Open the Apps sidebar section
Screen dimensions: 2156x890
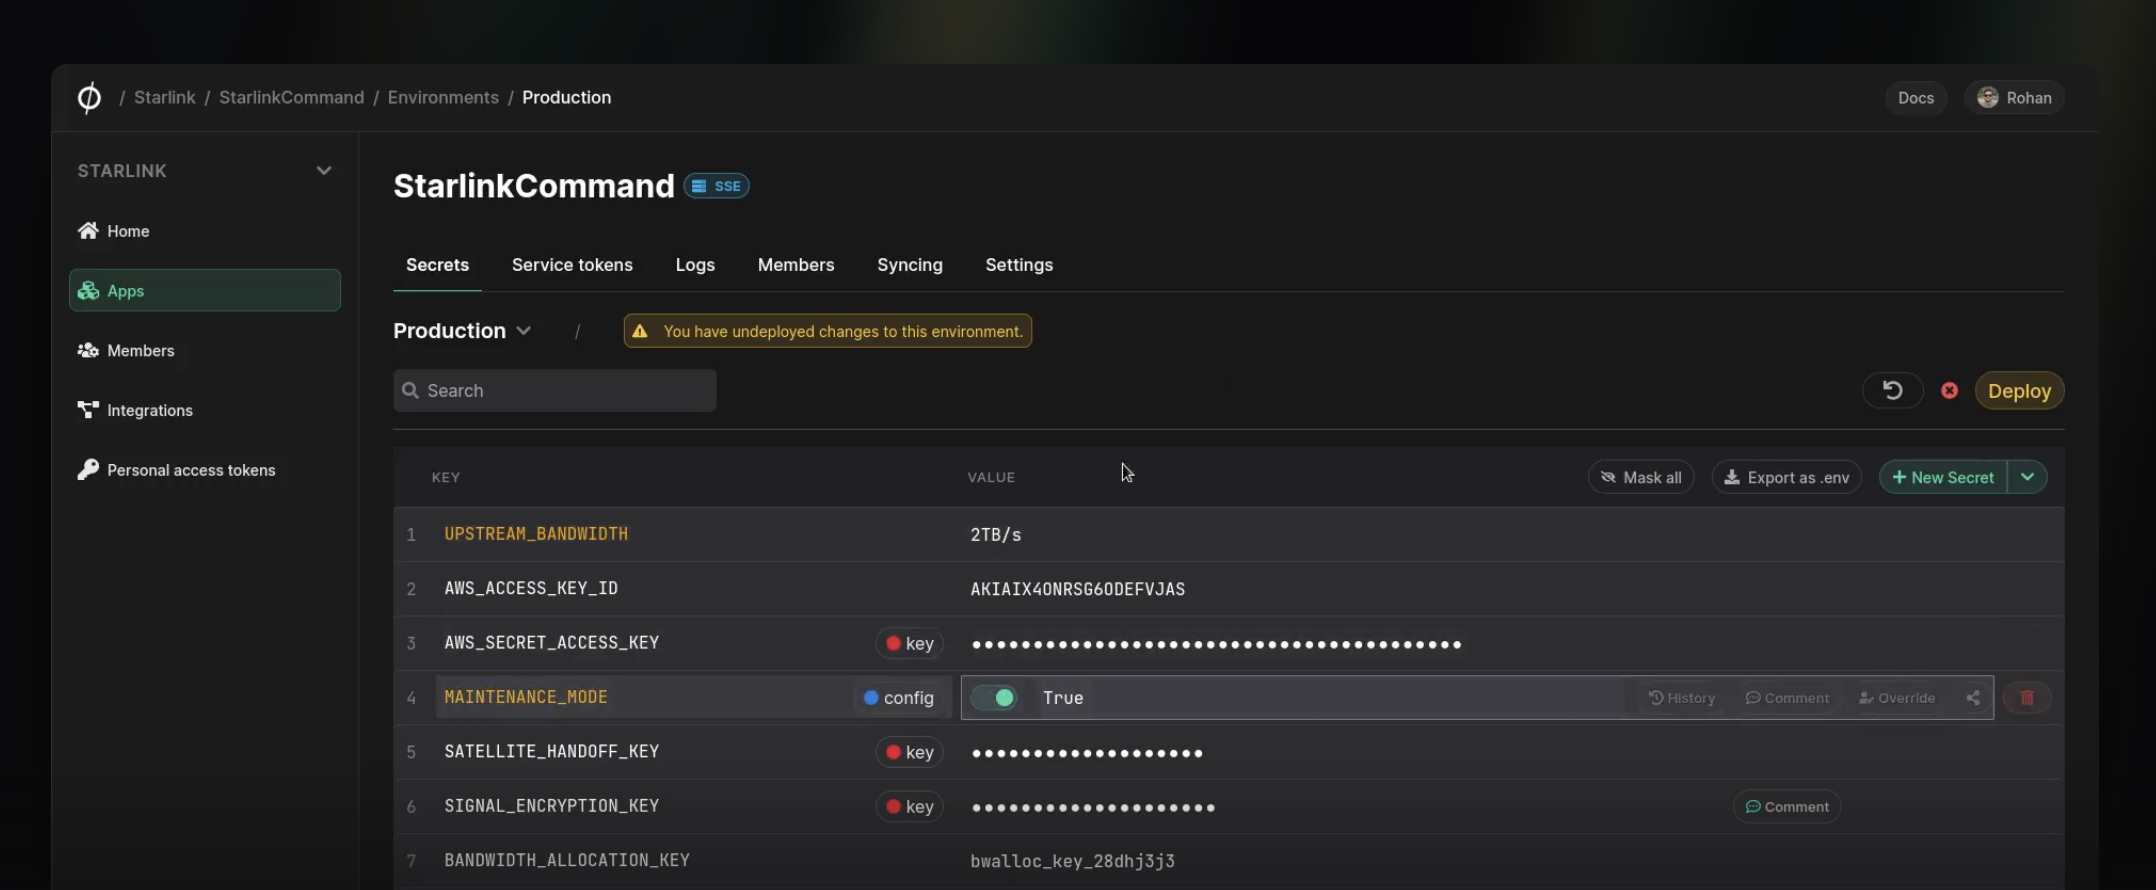pos(205,290)
